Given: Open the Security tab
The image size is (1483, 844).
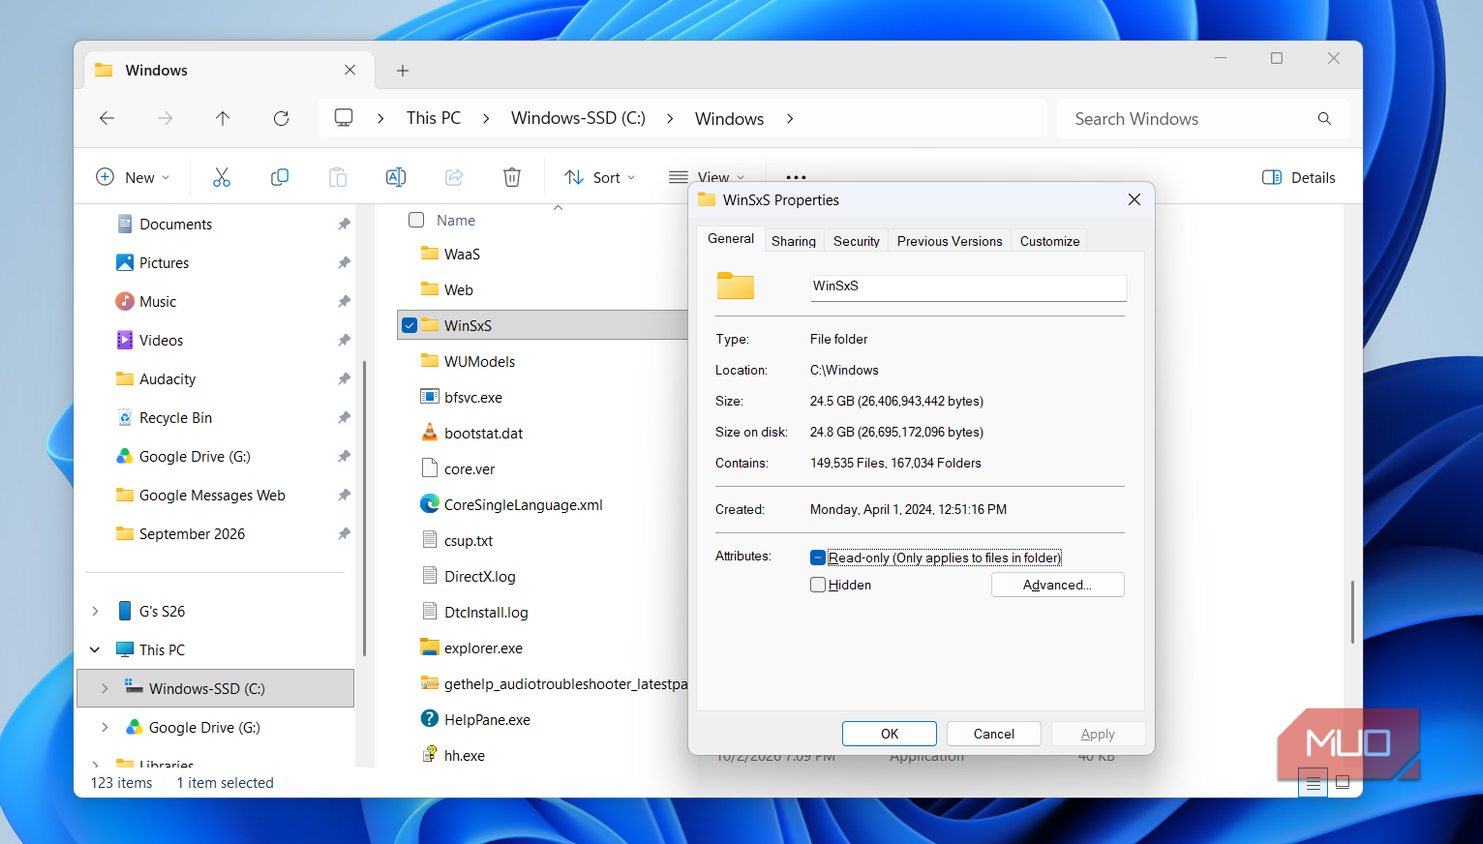Looking at the screenshot, I should pos(856,241).
